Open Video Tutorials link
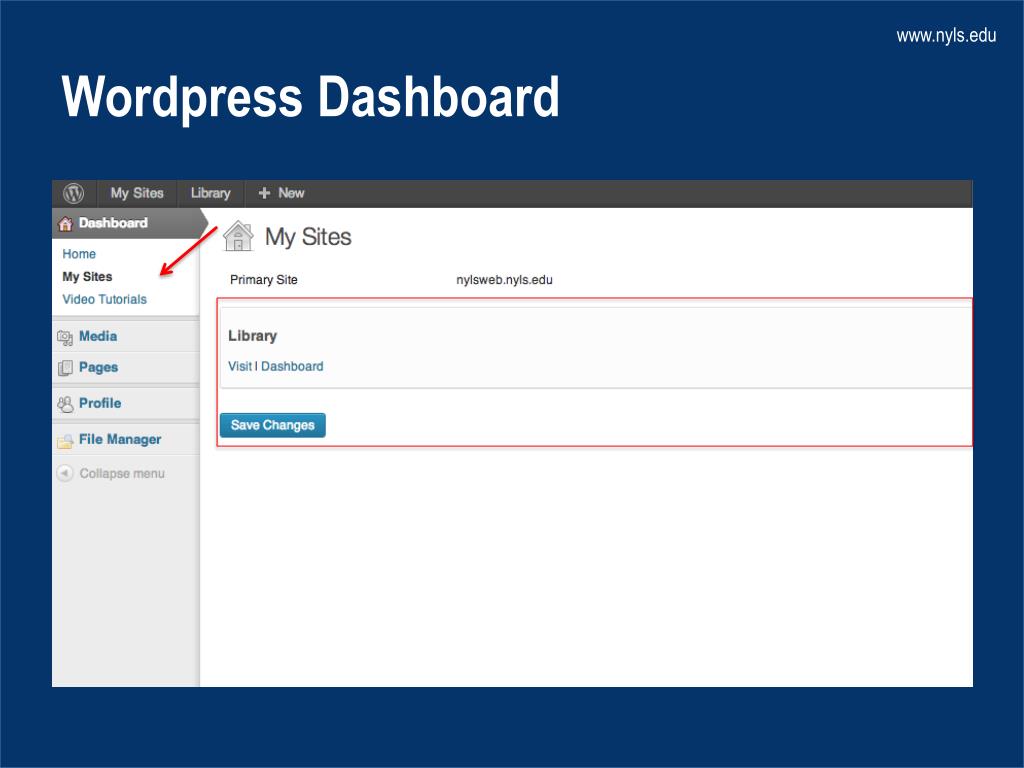Viewport: 1024px width, 768px height. click(x=104, y=300)
